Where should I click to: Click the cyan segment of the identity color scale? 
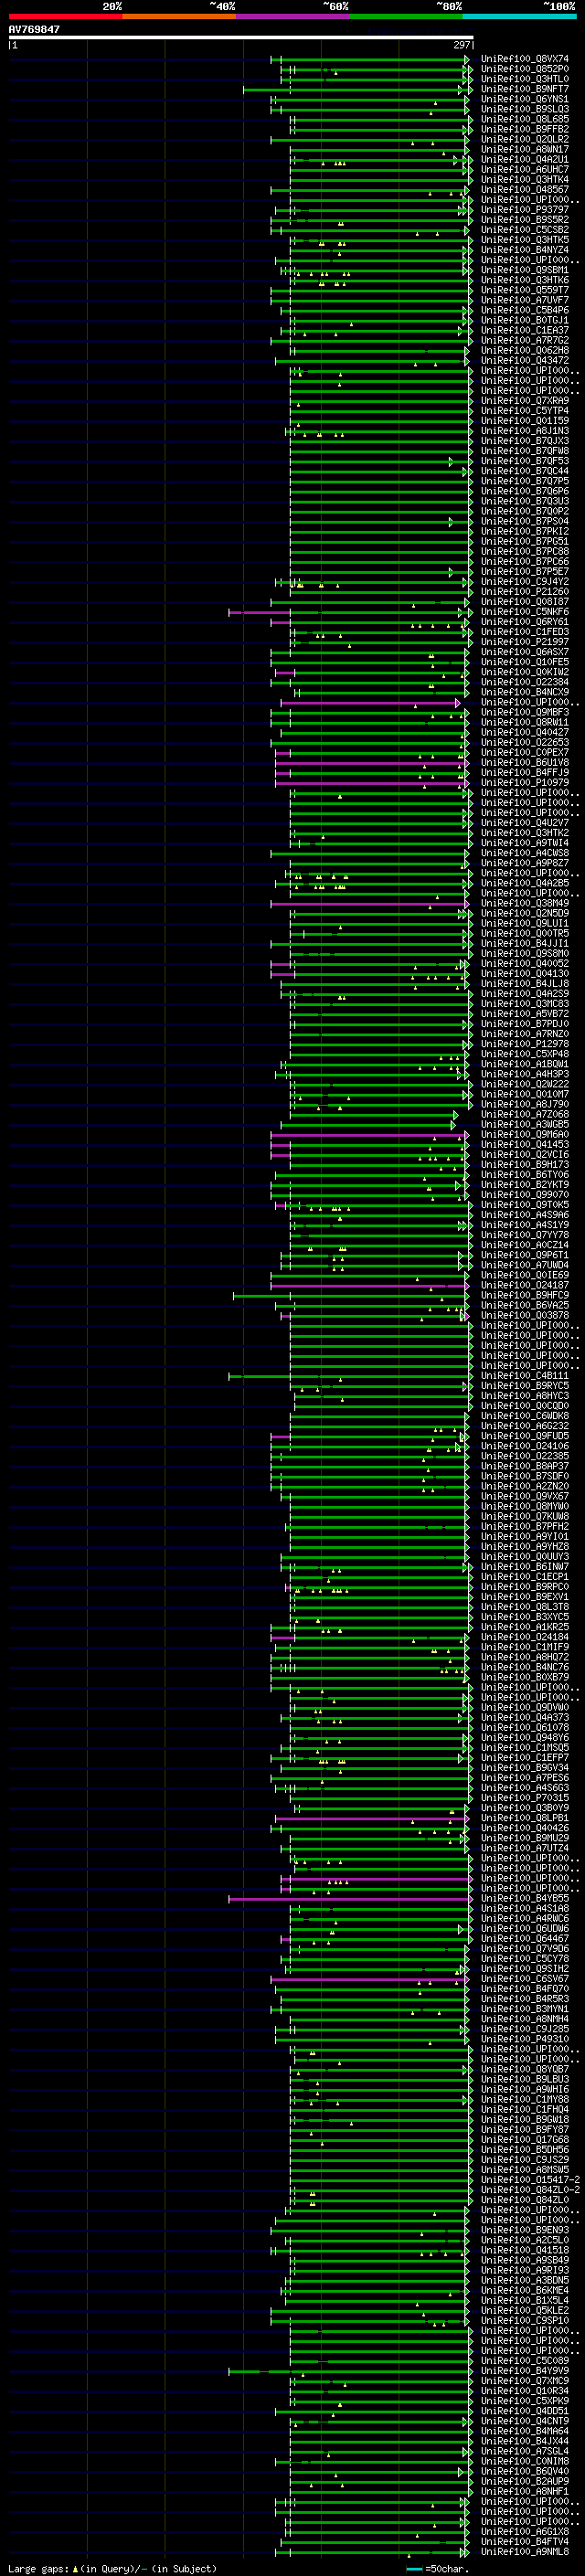(x=519, y=16)
